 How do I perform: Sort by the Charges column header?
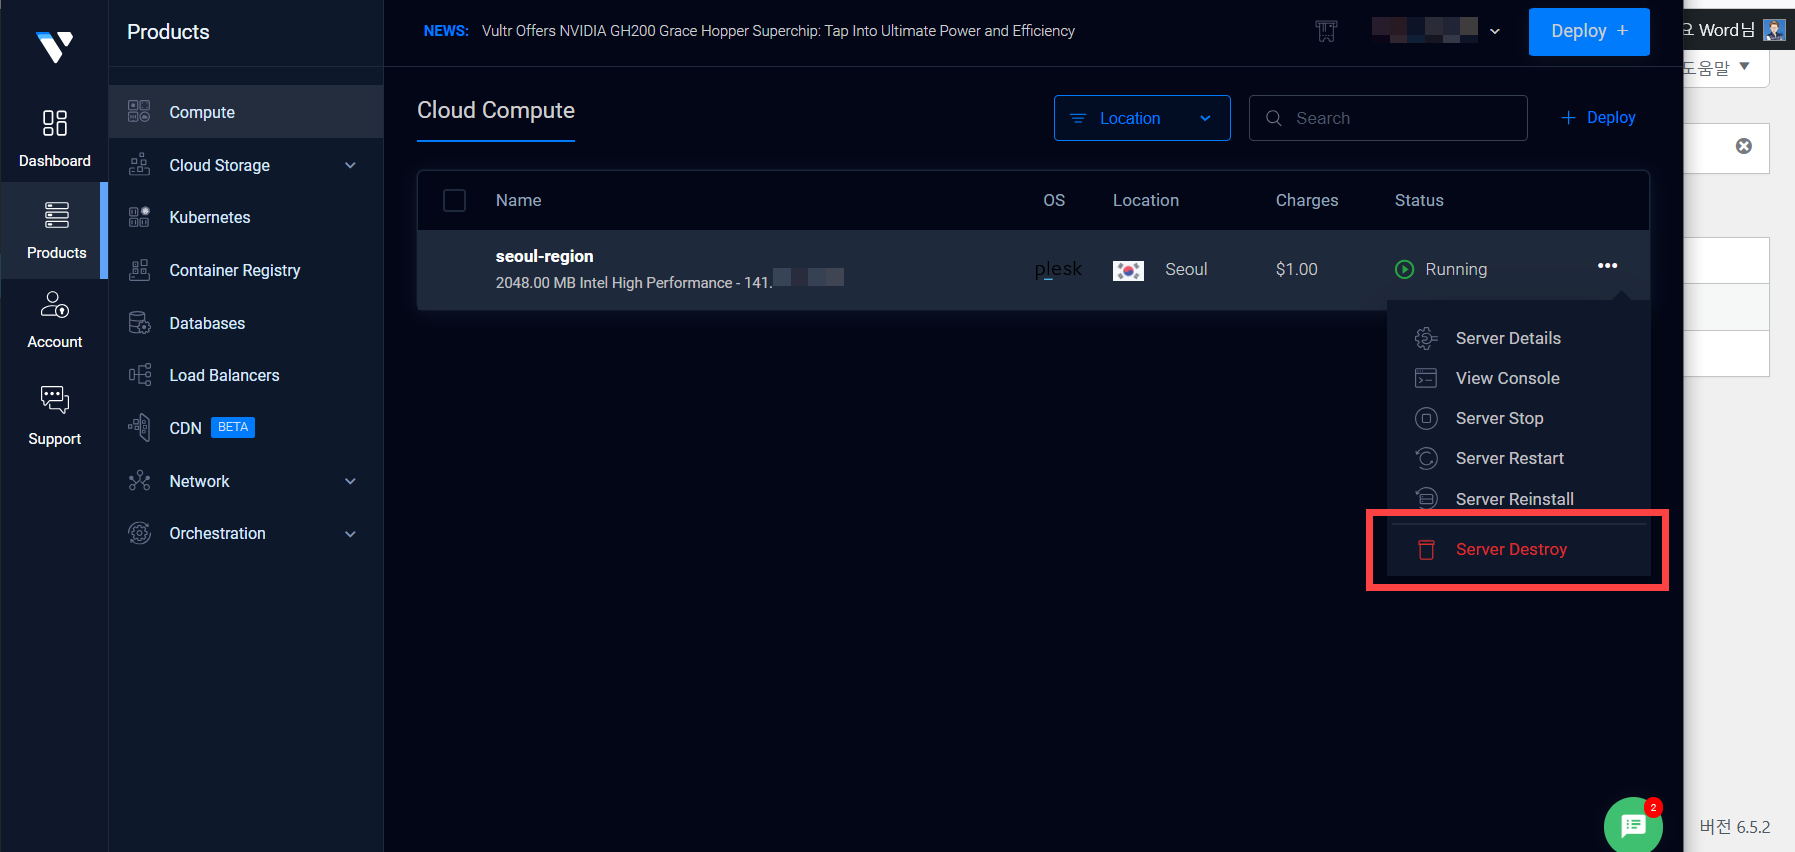point(1307,200)
